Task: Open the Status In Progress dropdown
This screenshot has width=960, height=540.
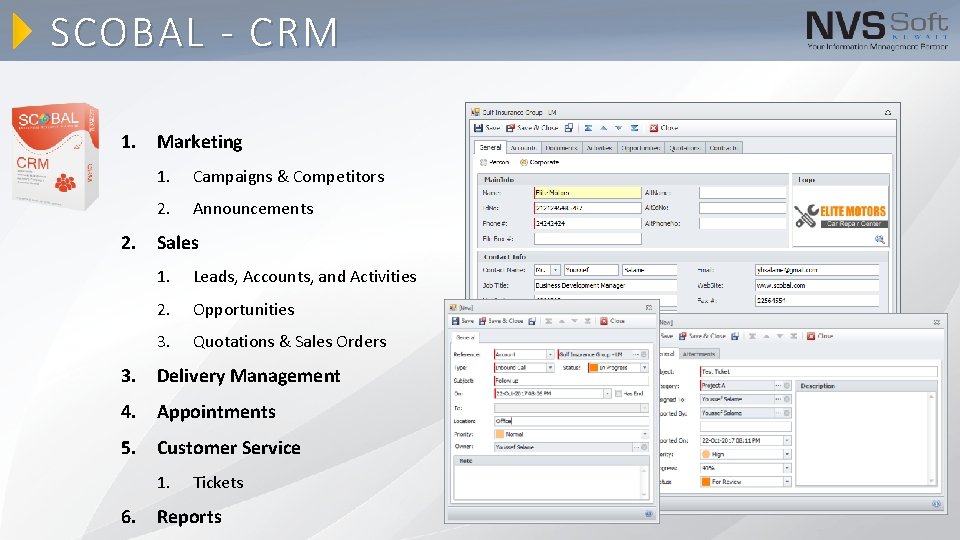Action: [644, 368]
